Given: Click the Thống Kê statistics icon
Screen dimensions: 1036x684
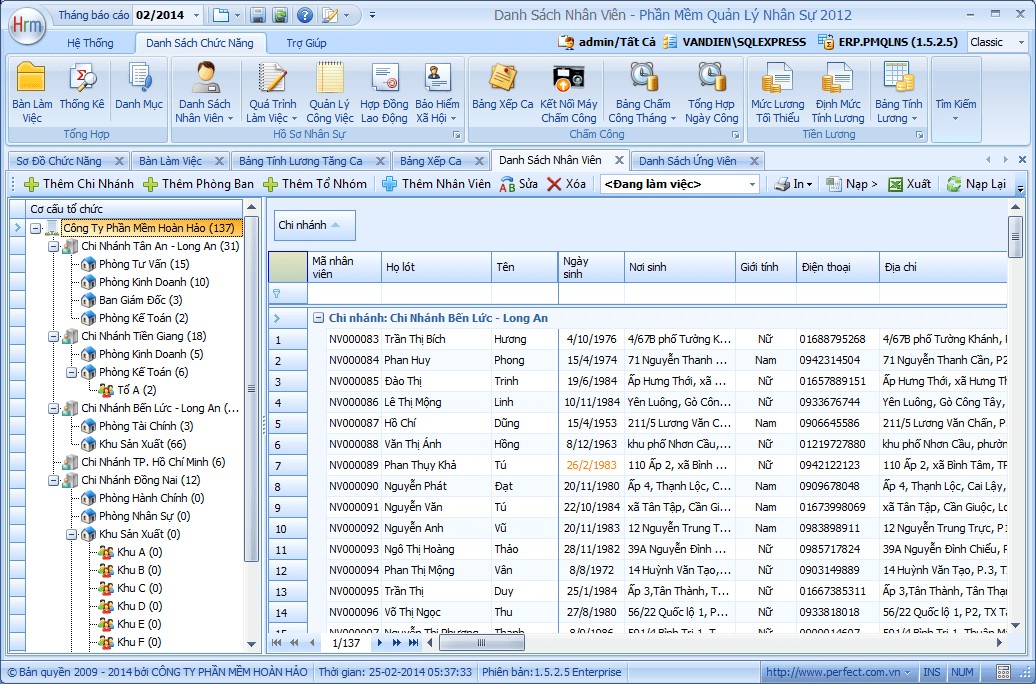Looking at the screenshot, I should [82, 90].
